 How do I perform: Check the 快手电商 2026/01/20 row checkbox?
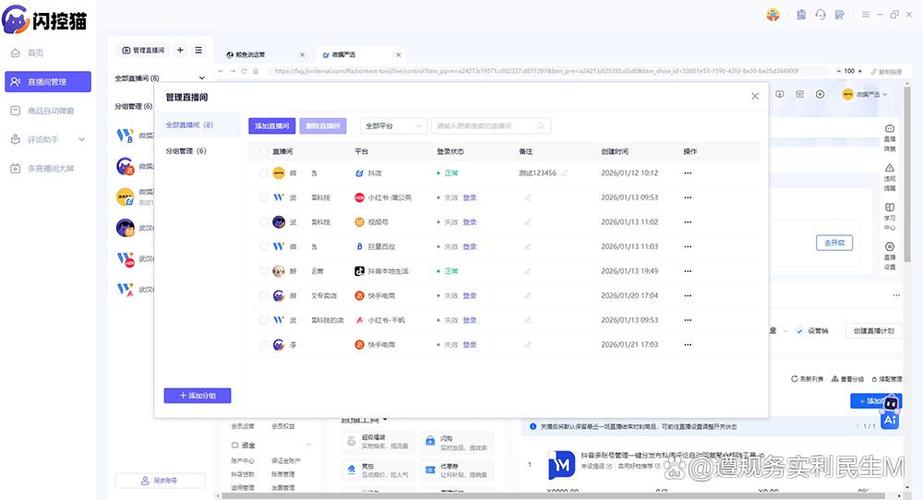[264, 296]
